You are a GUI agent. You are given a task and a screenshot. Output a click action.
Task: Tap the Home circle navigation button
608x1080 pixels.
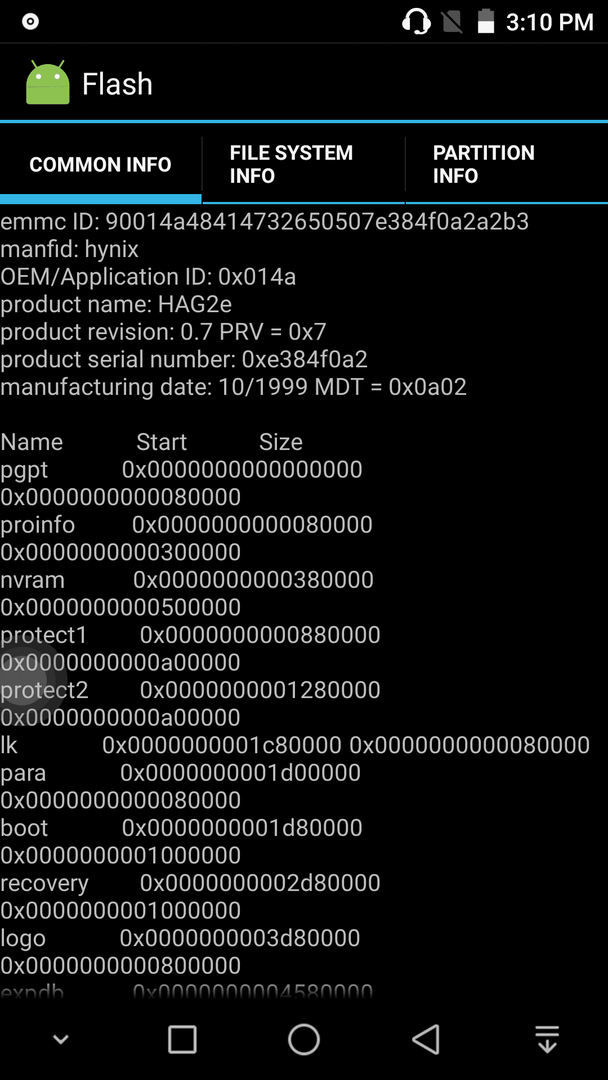pos(304,1039)
